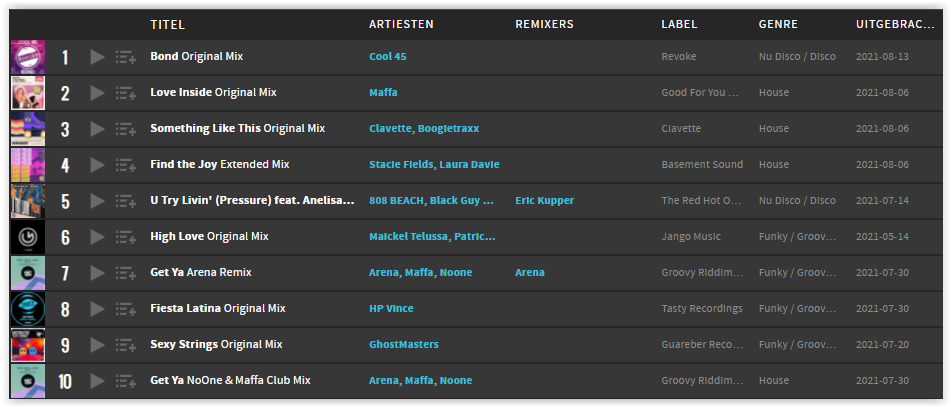Add Get Ya NoOne & Maffa Club Mix to queue
Screen dimensions: 951x407
[126, 382]
